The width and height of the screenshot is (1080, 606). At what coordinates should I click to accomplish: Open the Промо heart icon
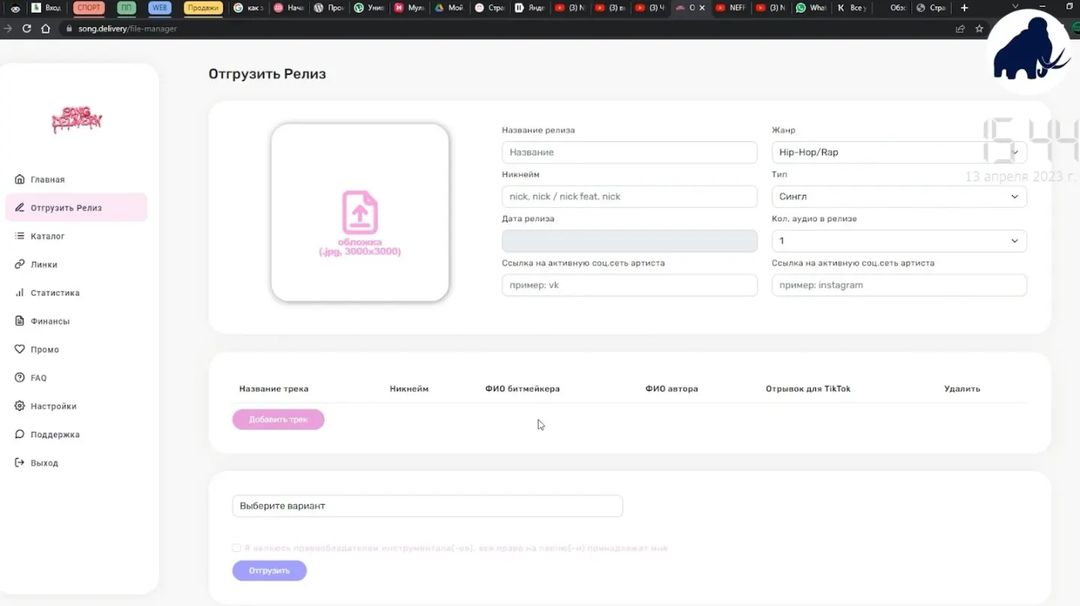[x=19, y=349]
